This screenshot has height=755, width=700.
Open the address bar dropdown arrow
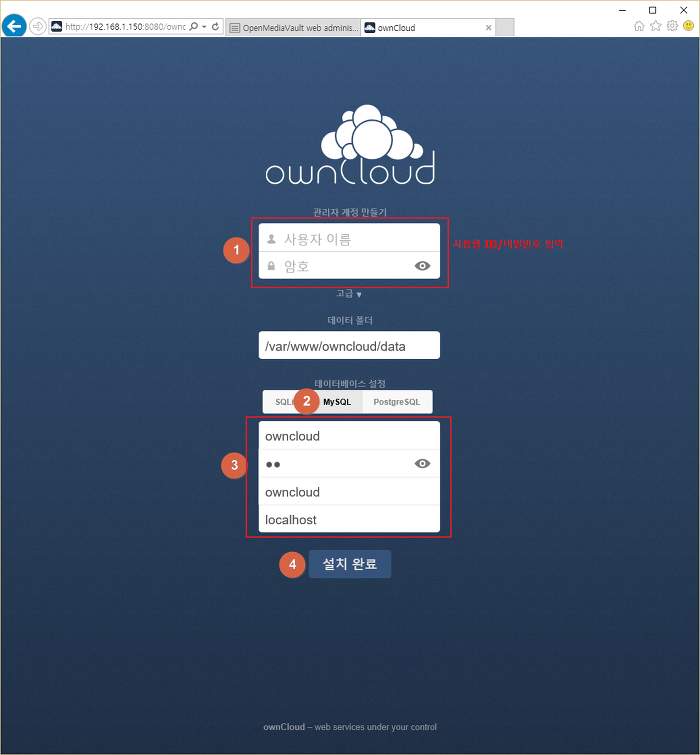(204, 27)
